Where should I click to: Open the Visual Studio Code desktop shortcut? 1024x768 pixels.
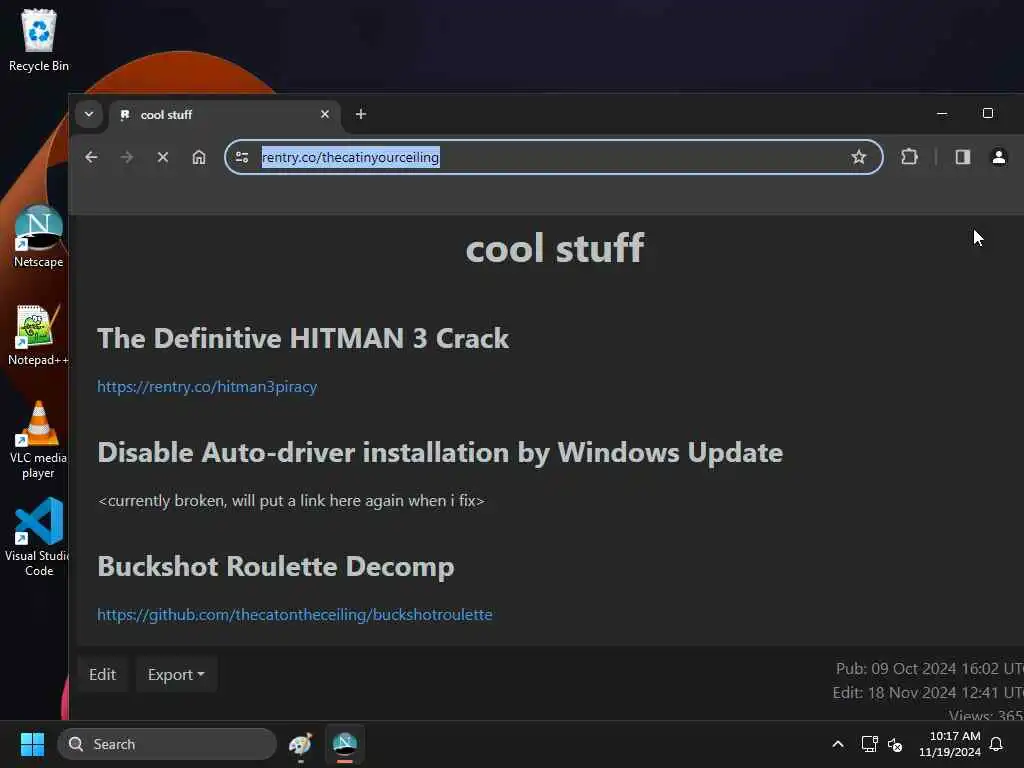click(x=38, y=537)
